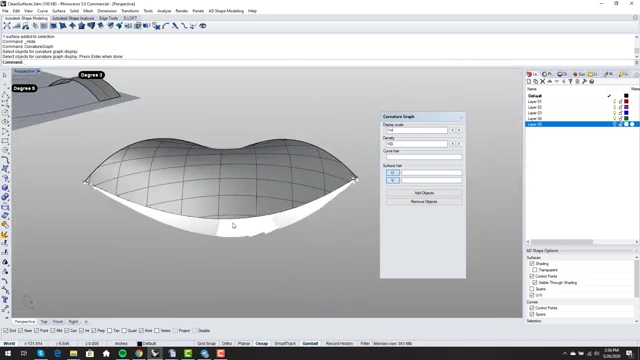This screenshot has height=360, width=640.
Task: Toggle Visible Through Shading checkbox
Action: coord(535,282)
